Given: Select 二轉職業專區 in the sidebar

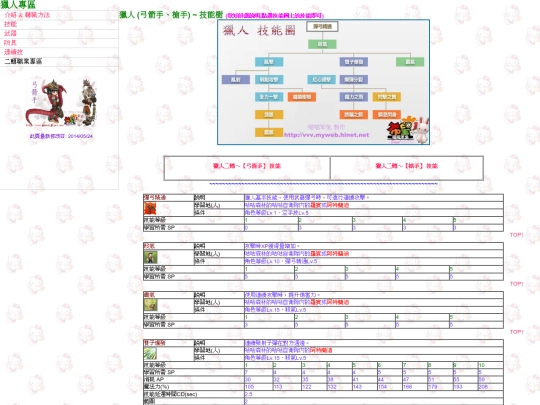Looking at the screenshot, I should (x=23, y=61).
